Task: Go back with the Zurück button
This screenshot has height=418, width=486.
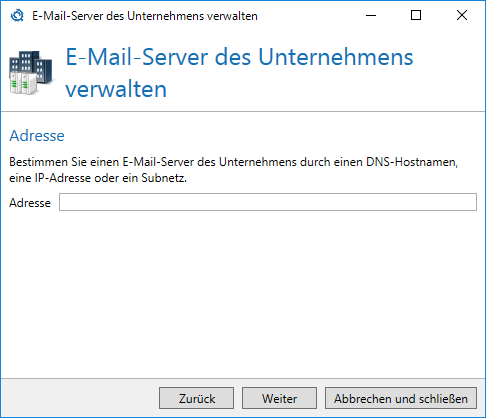Action: [196, 398]
